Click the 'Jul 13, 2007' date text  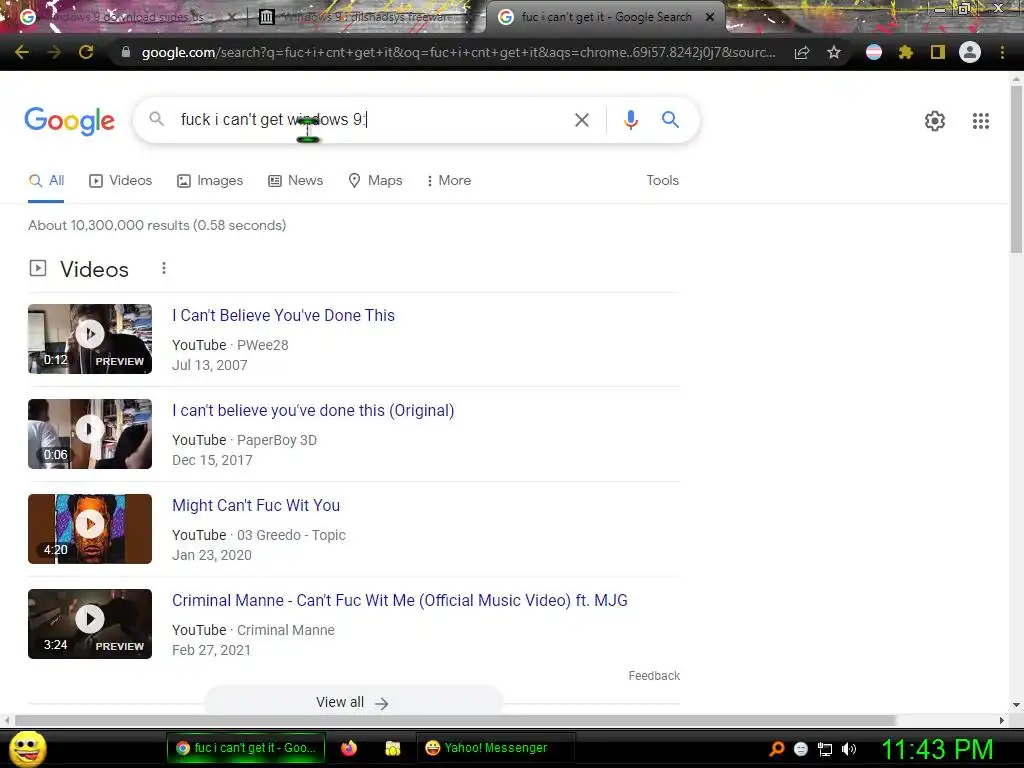[210, 366]
